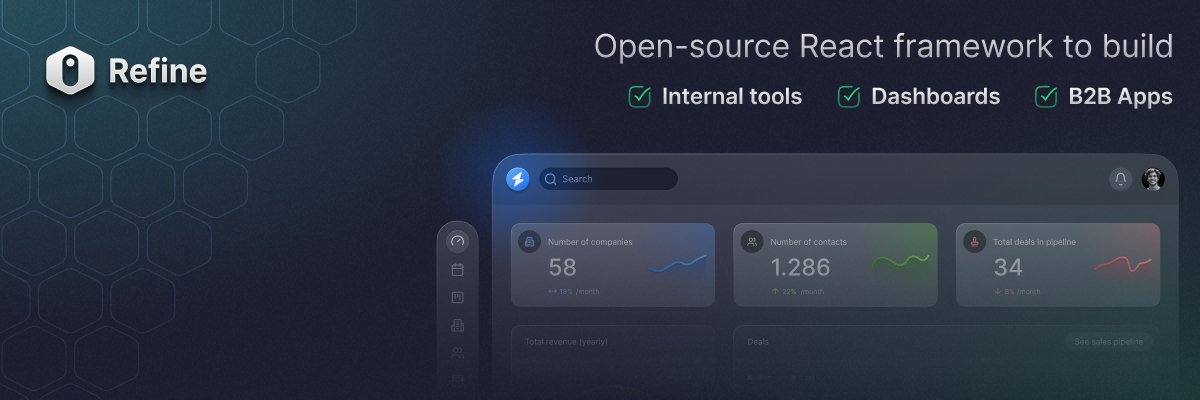Click the Number of companies card icon
The width and height of the screenshot is (1200, 400).
(x=530, y=242)
